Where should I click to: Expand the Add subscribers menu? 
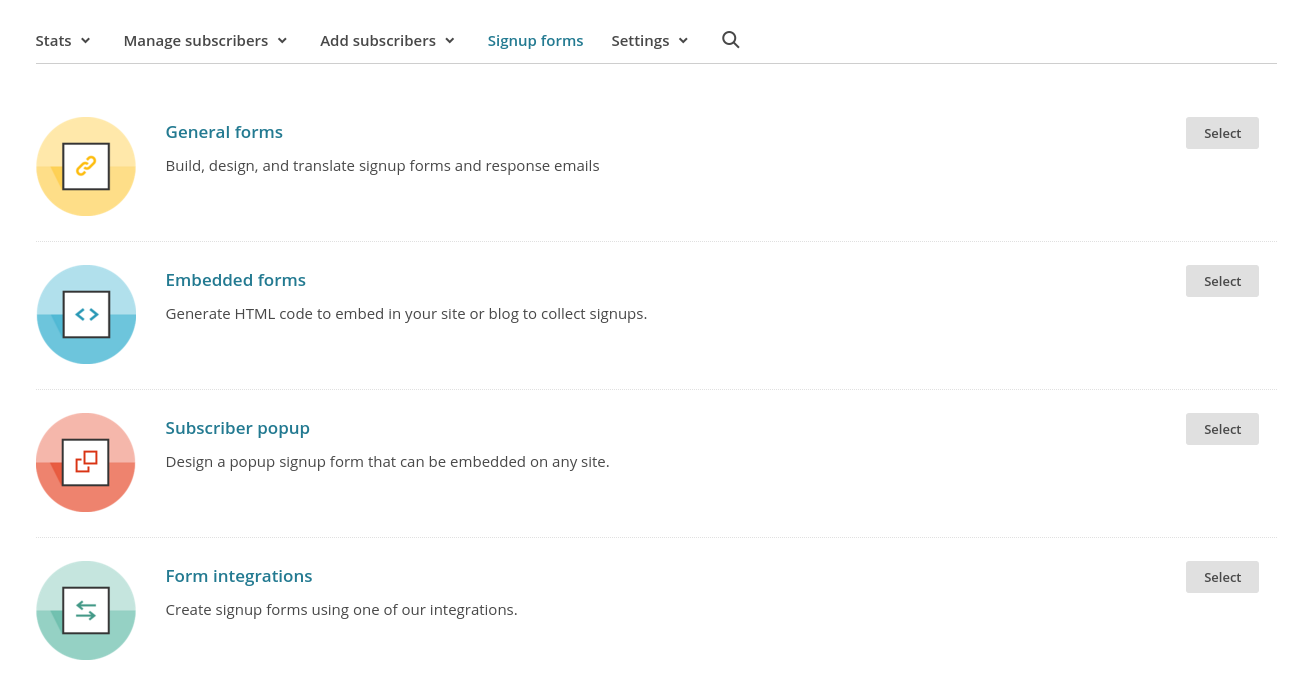pyautogui.click(x=387, y=40)
